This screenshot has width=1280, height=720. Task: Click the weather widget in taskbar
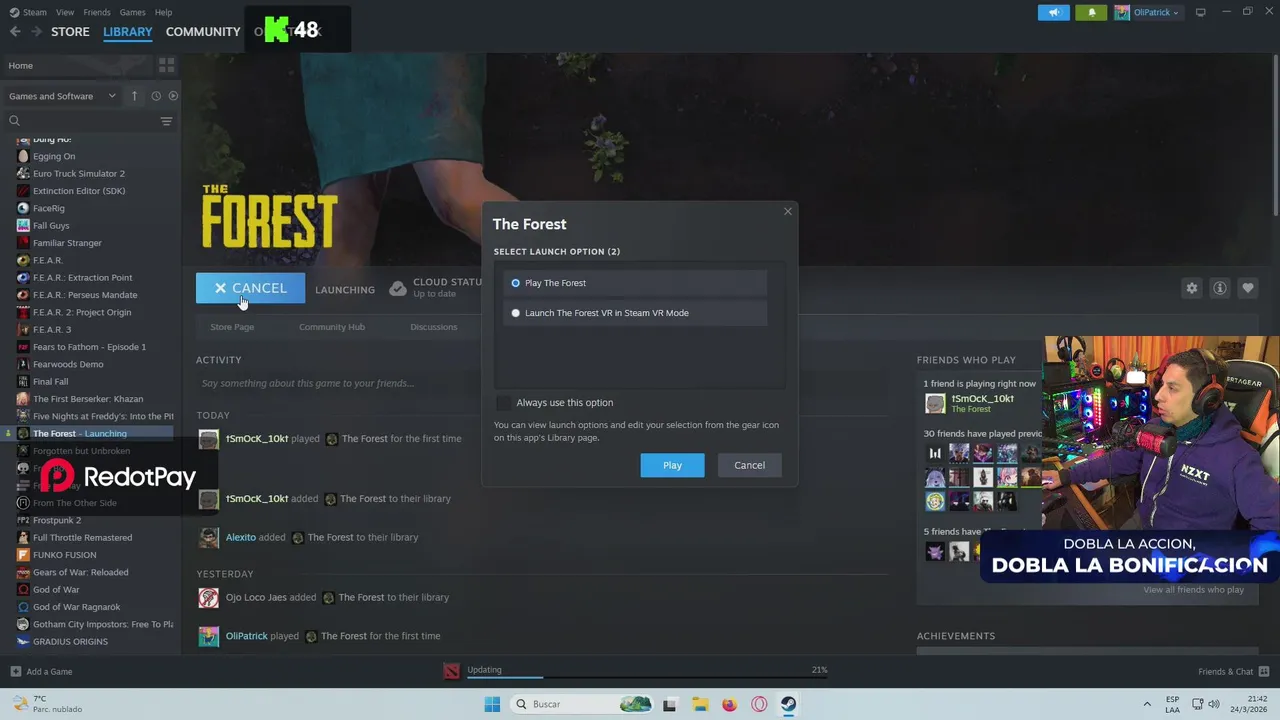(48, 704)
